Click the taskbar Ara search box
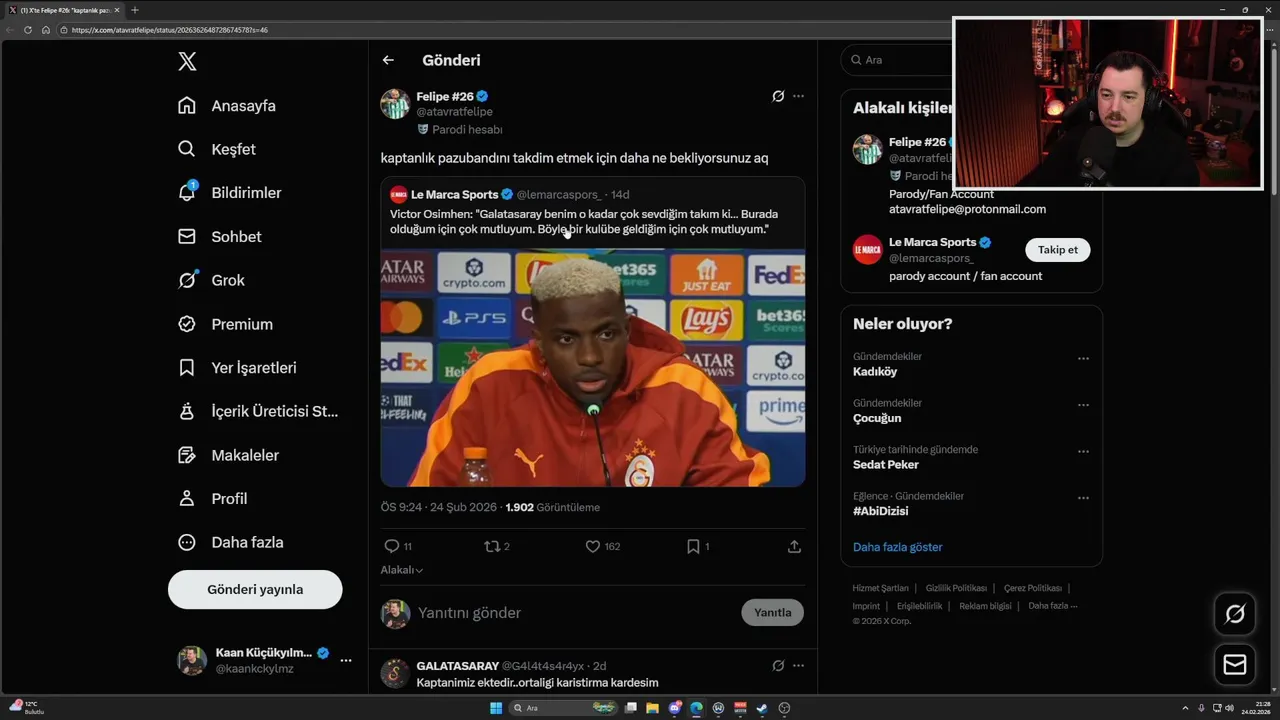The image size is (1280, 720). 563,708
